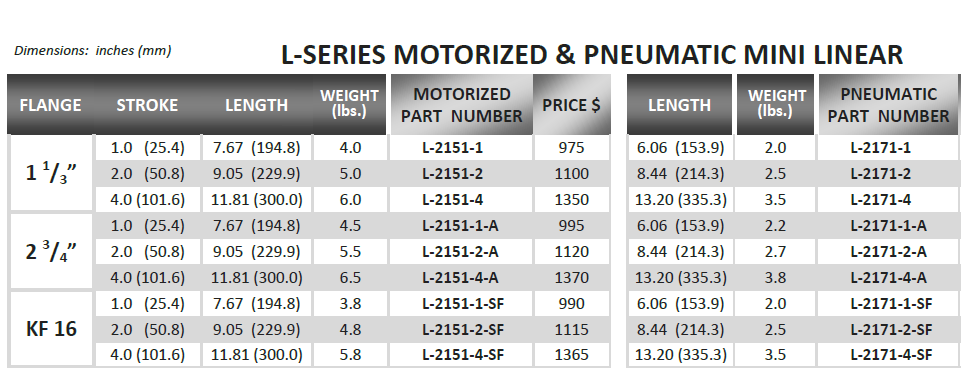Image resolution: width=961 pixels, height=372 pixels.
Task: Click the Dimensions inches (mm) note
Action: tap(93, 51)
